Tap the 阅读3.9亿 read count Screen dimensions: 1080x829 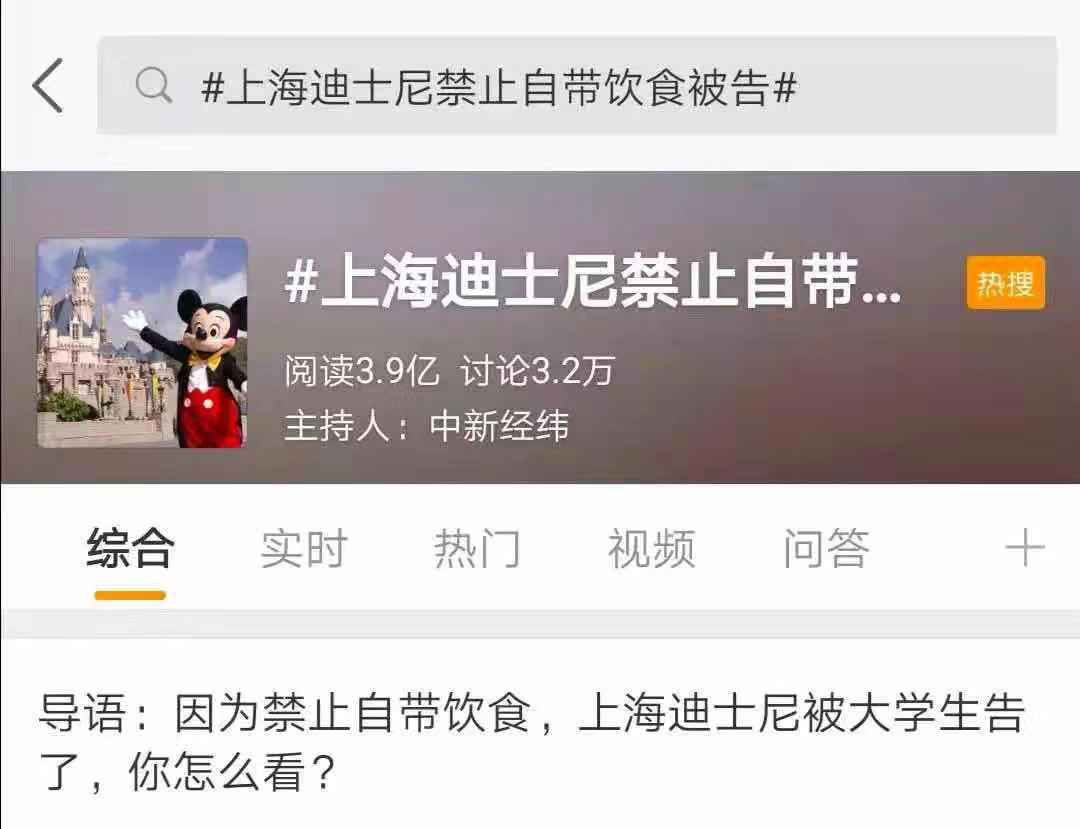[362, 371]
